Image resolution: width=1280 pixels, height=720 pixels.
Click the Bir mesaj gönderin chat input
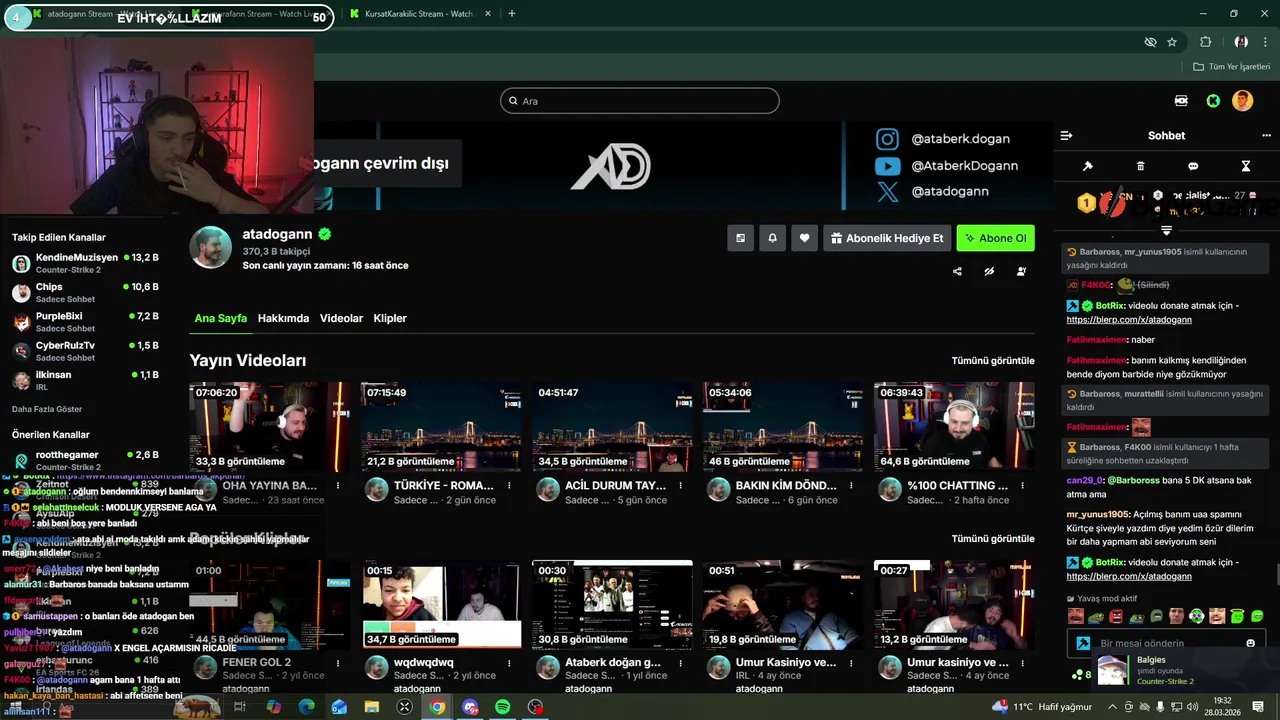(x=1165, y=643)
